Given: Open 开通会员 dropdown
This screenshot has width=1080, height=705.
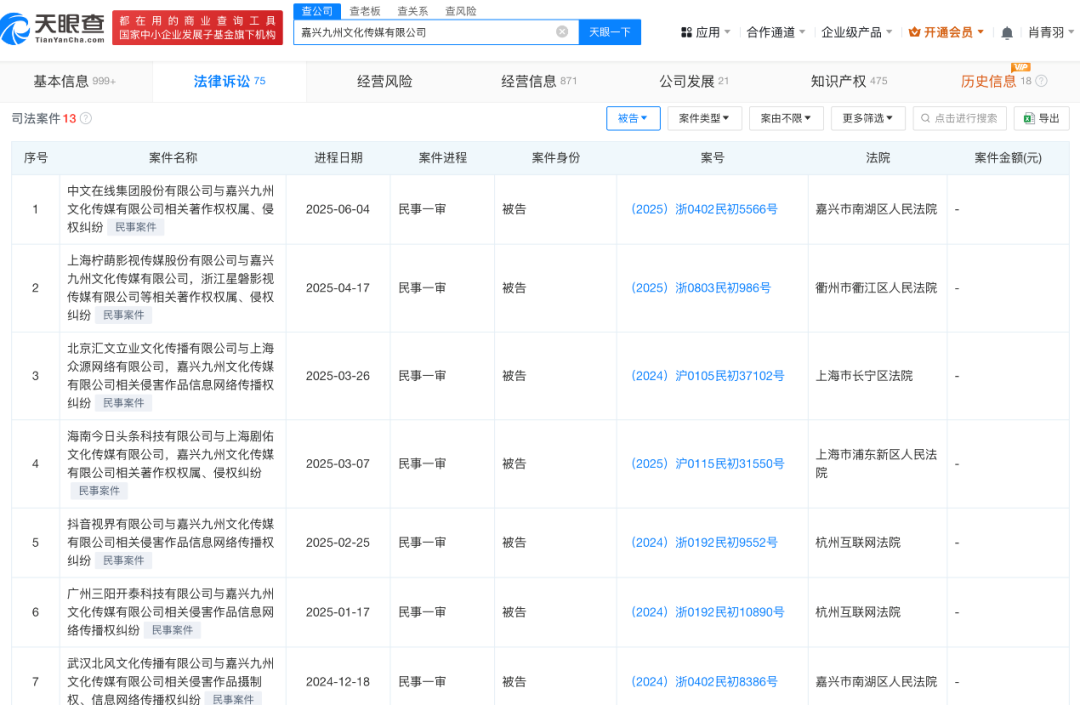Looking at the screenshot, I should pyautogui.click(x=946, y=32).
